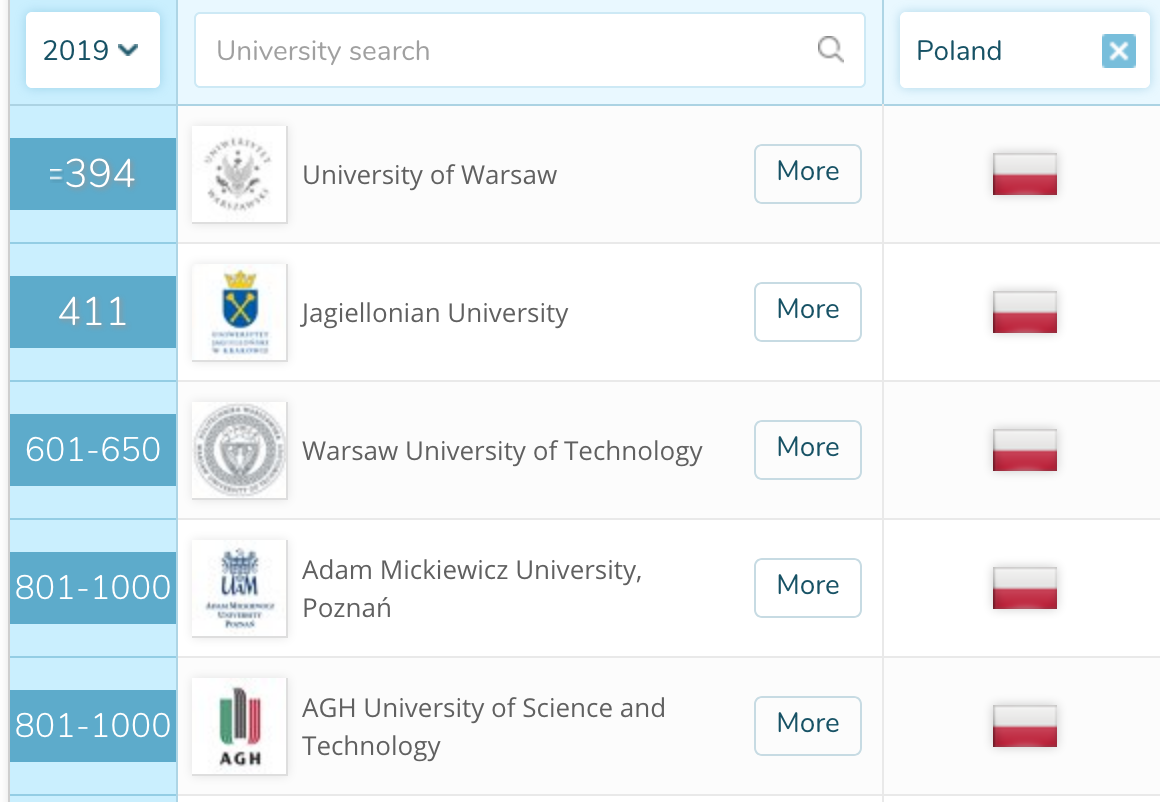Viewport: 1160px width, 802px height.
Task: Open More for AGH University
Action: pyautogui.click(x=808, y=726)
